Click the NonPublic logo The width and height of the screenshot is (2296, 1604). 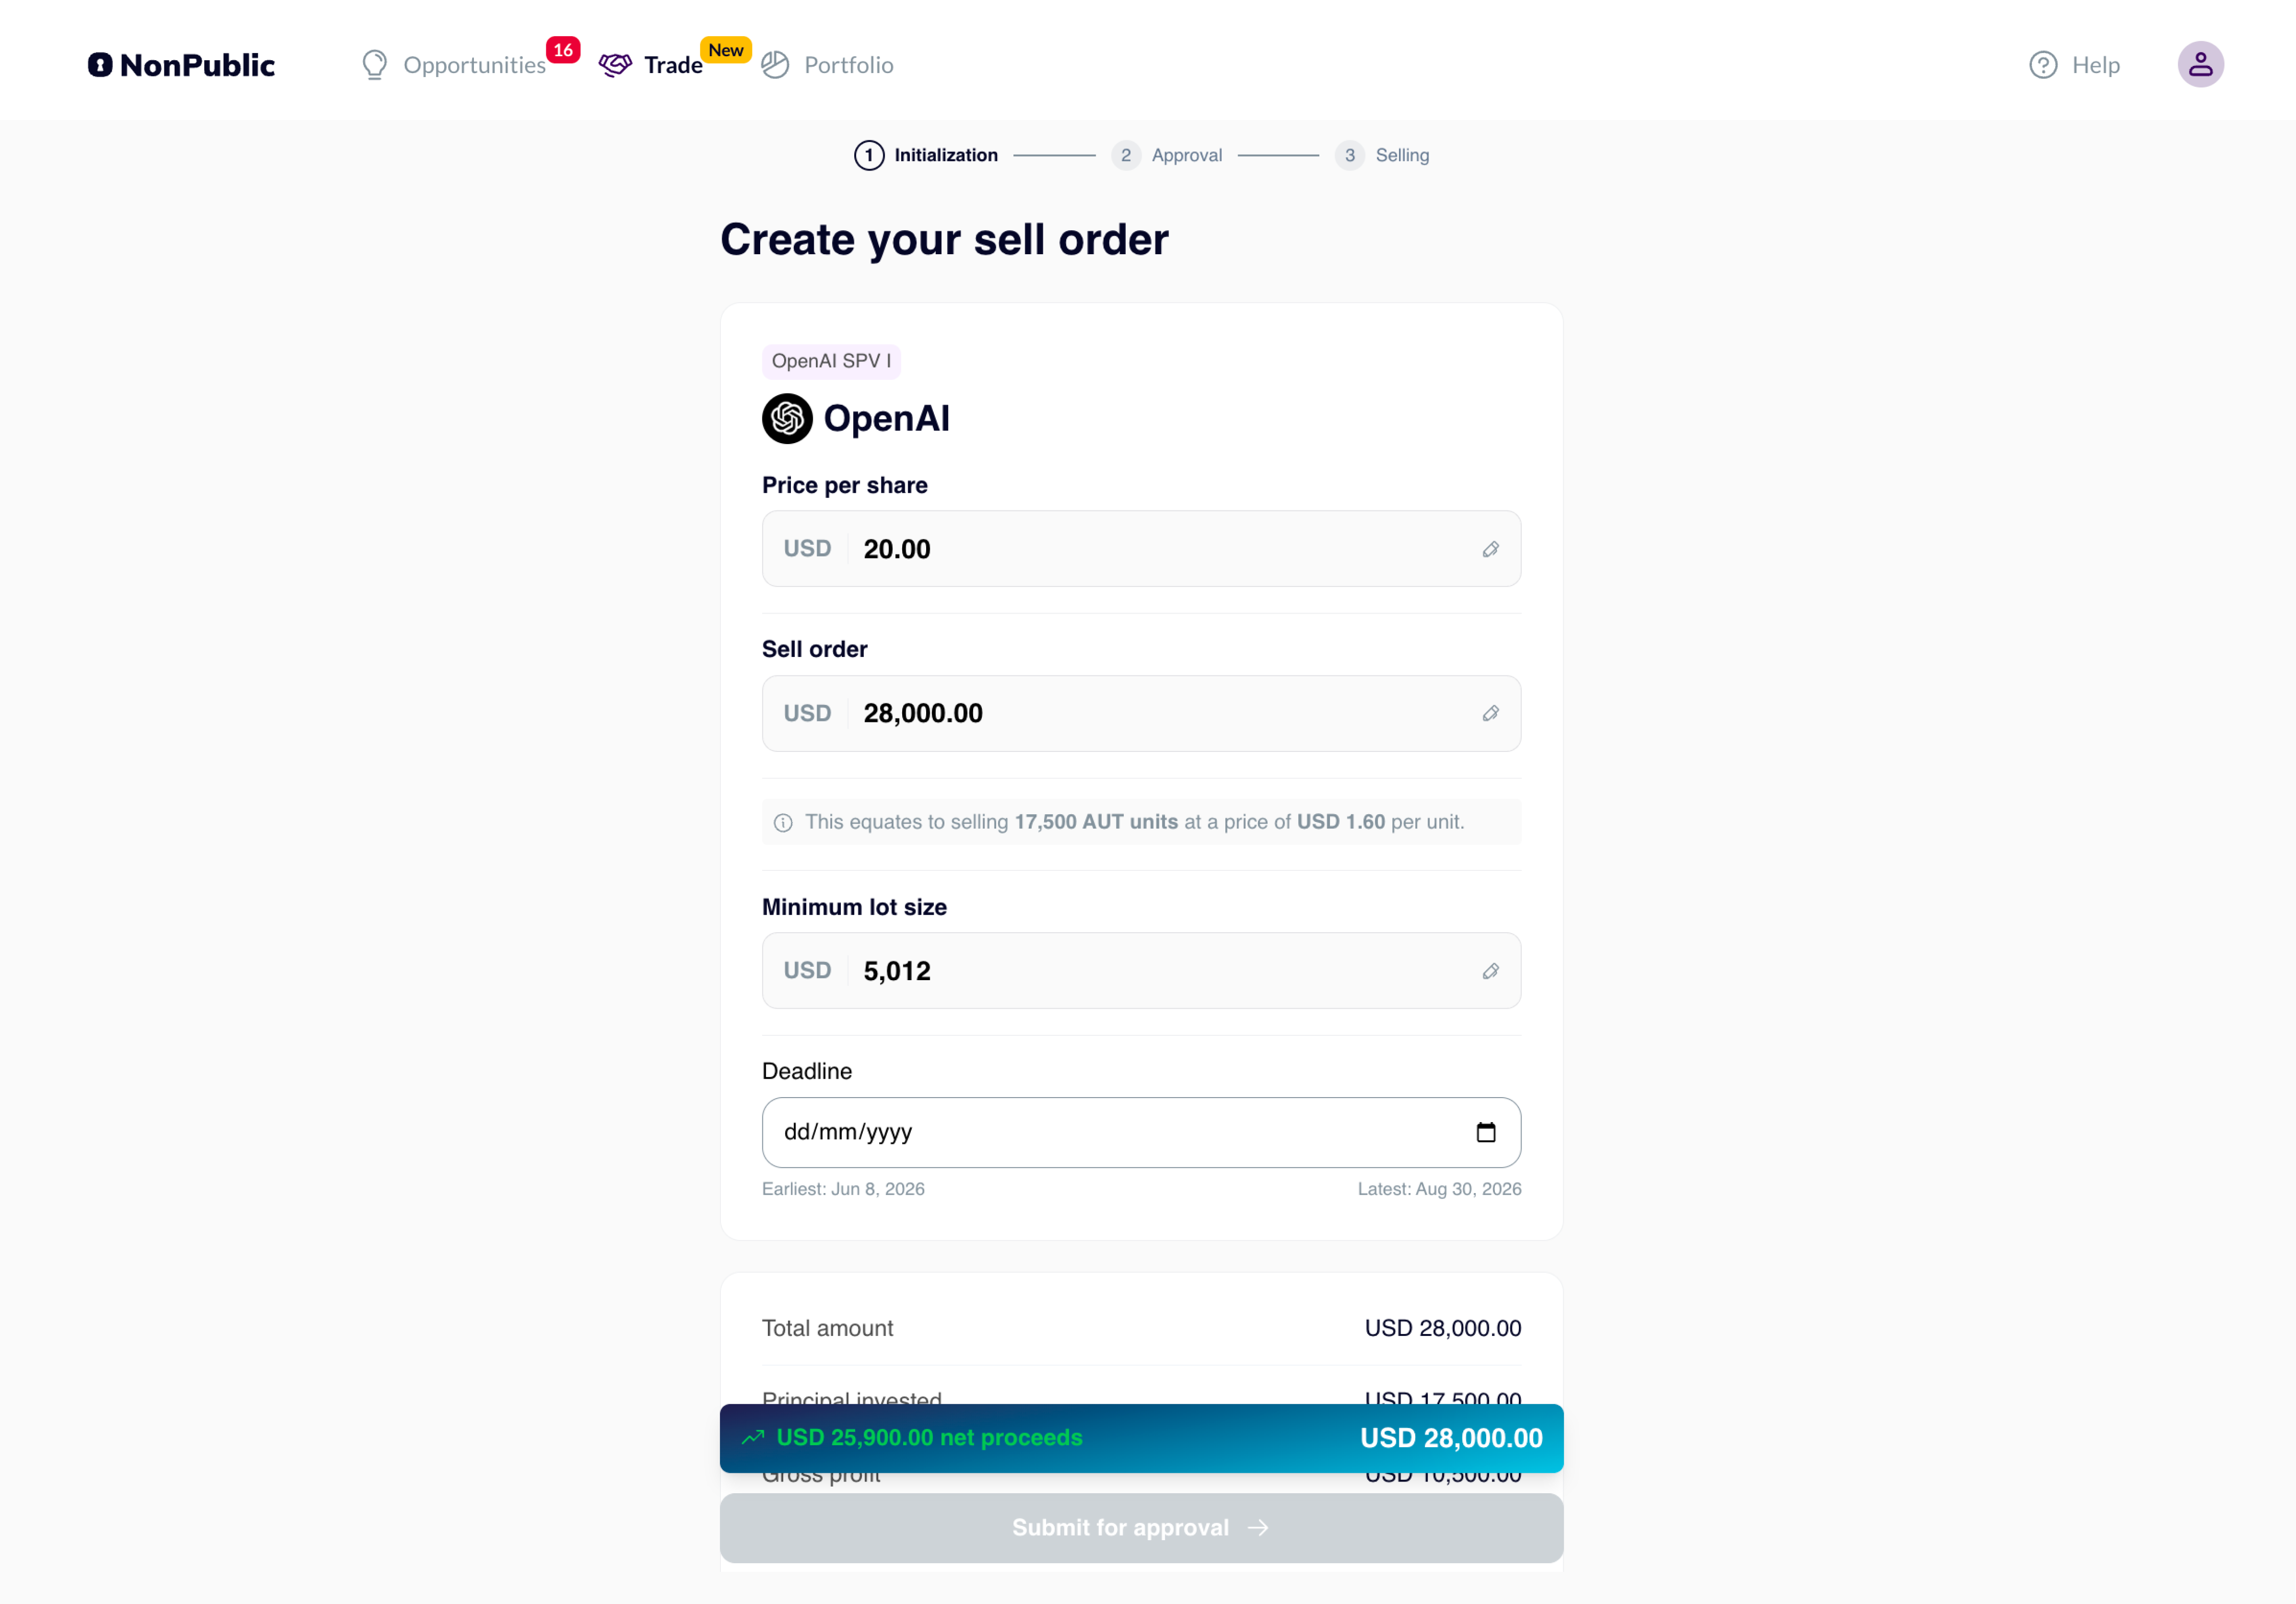pos(181,65)
